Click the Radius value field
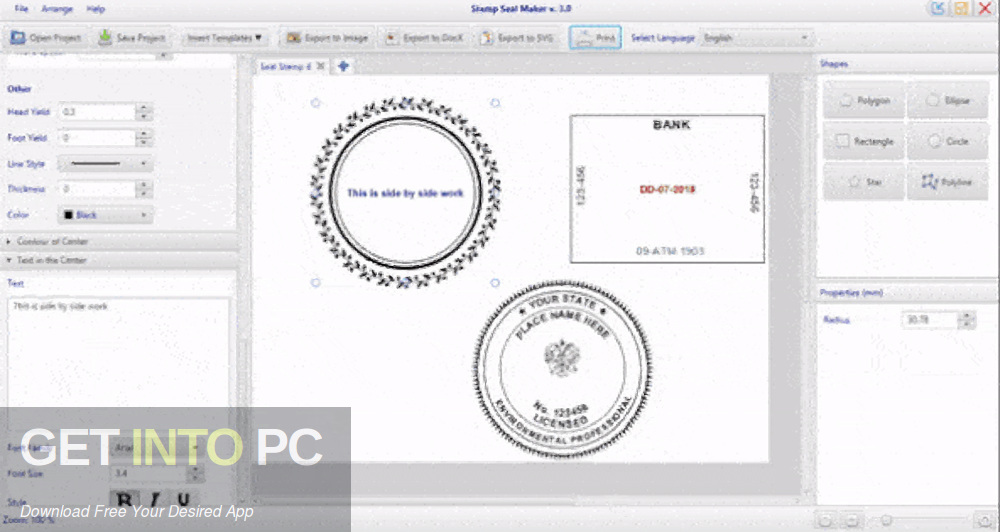This screenshot has height=532, width=1000. (930, 320)
